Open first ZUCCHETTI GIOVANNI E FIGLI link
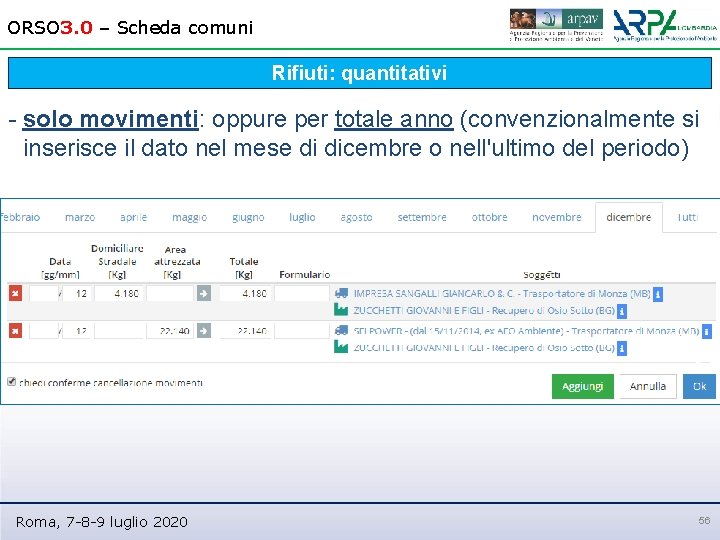720x540 pixels. pyautogui.click(x=484, y=310)
